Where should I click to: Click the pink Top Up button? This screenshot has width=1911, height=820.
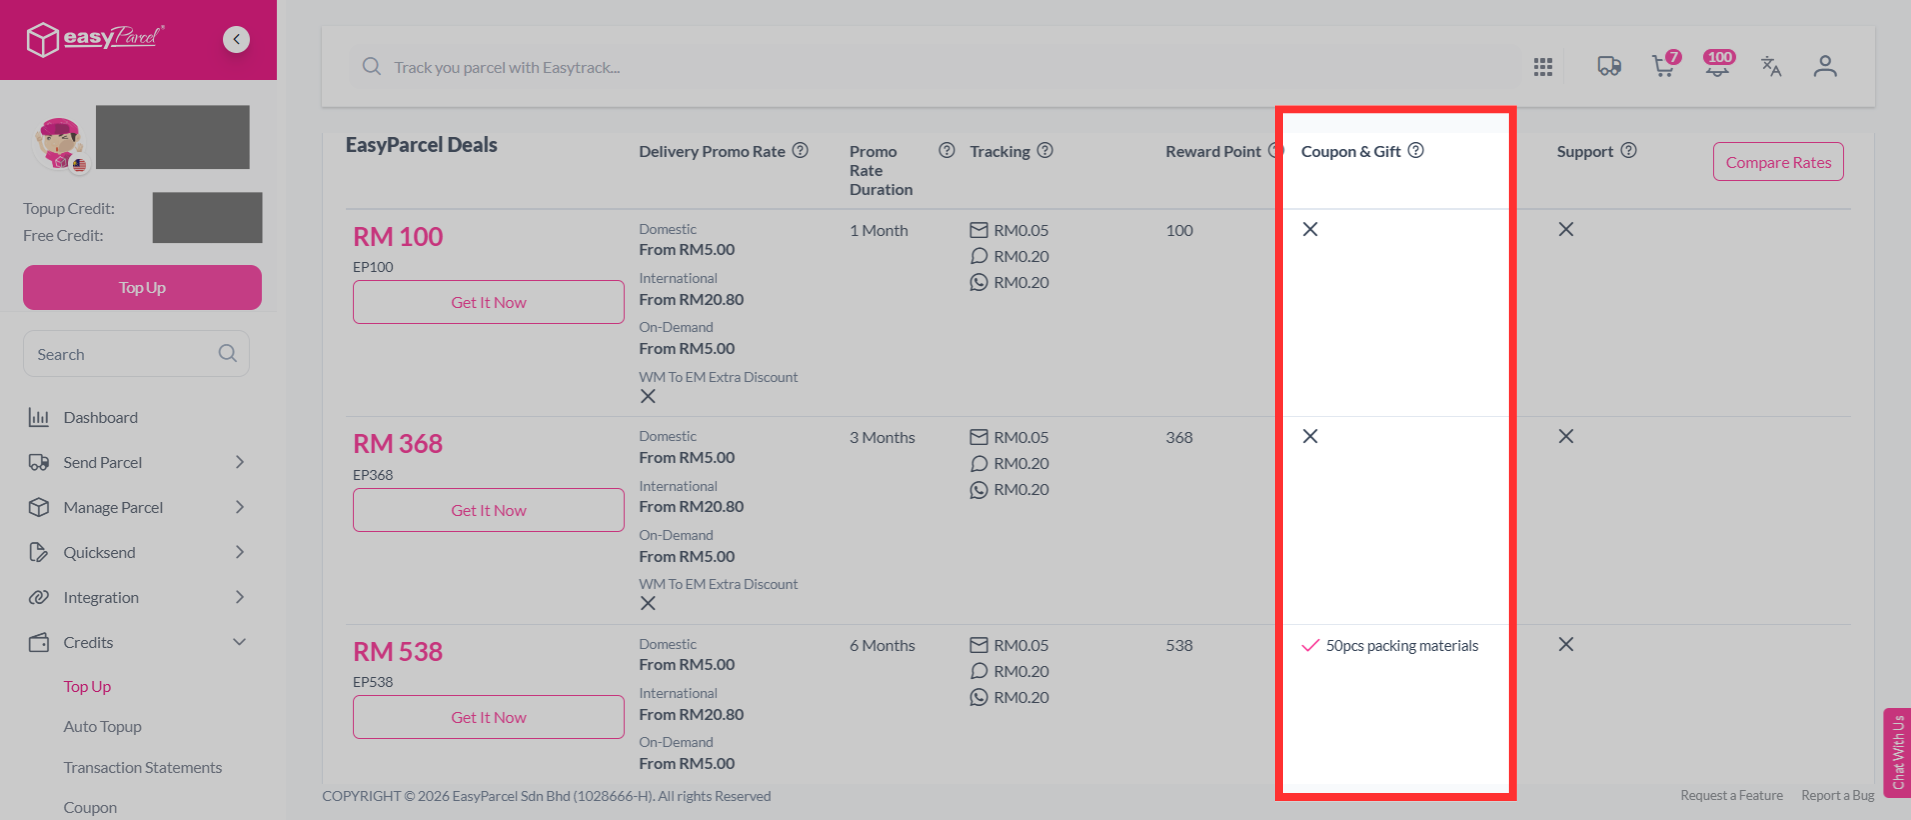coord(142,287)
